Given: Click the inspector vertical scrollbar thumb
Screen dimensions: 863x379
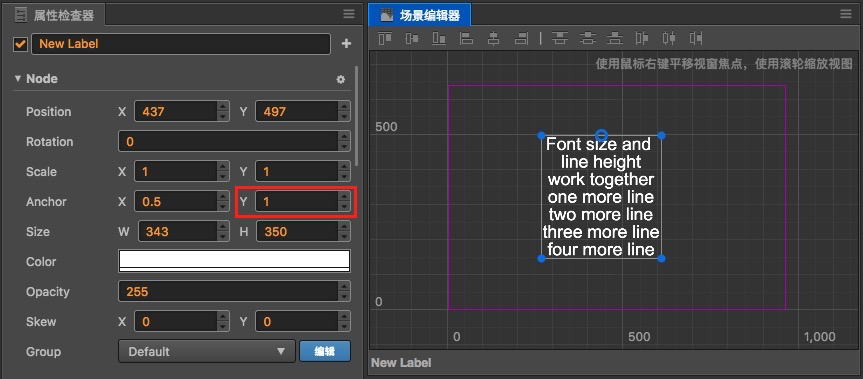Looking at the screenshot, I should click(357, 116).
